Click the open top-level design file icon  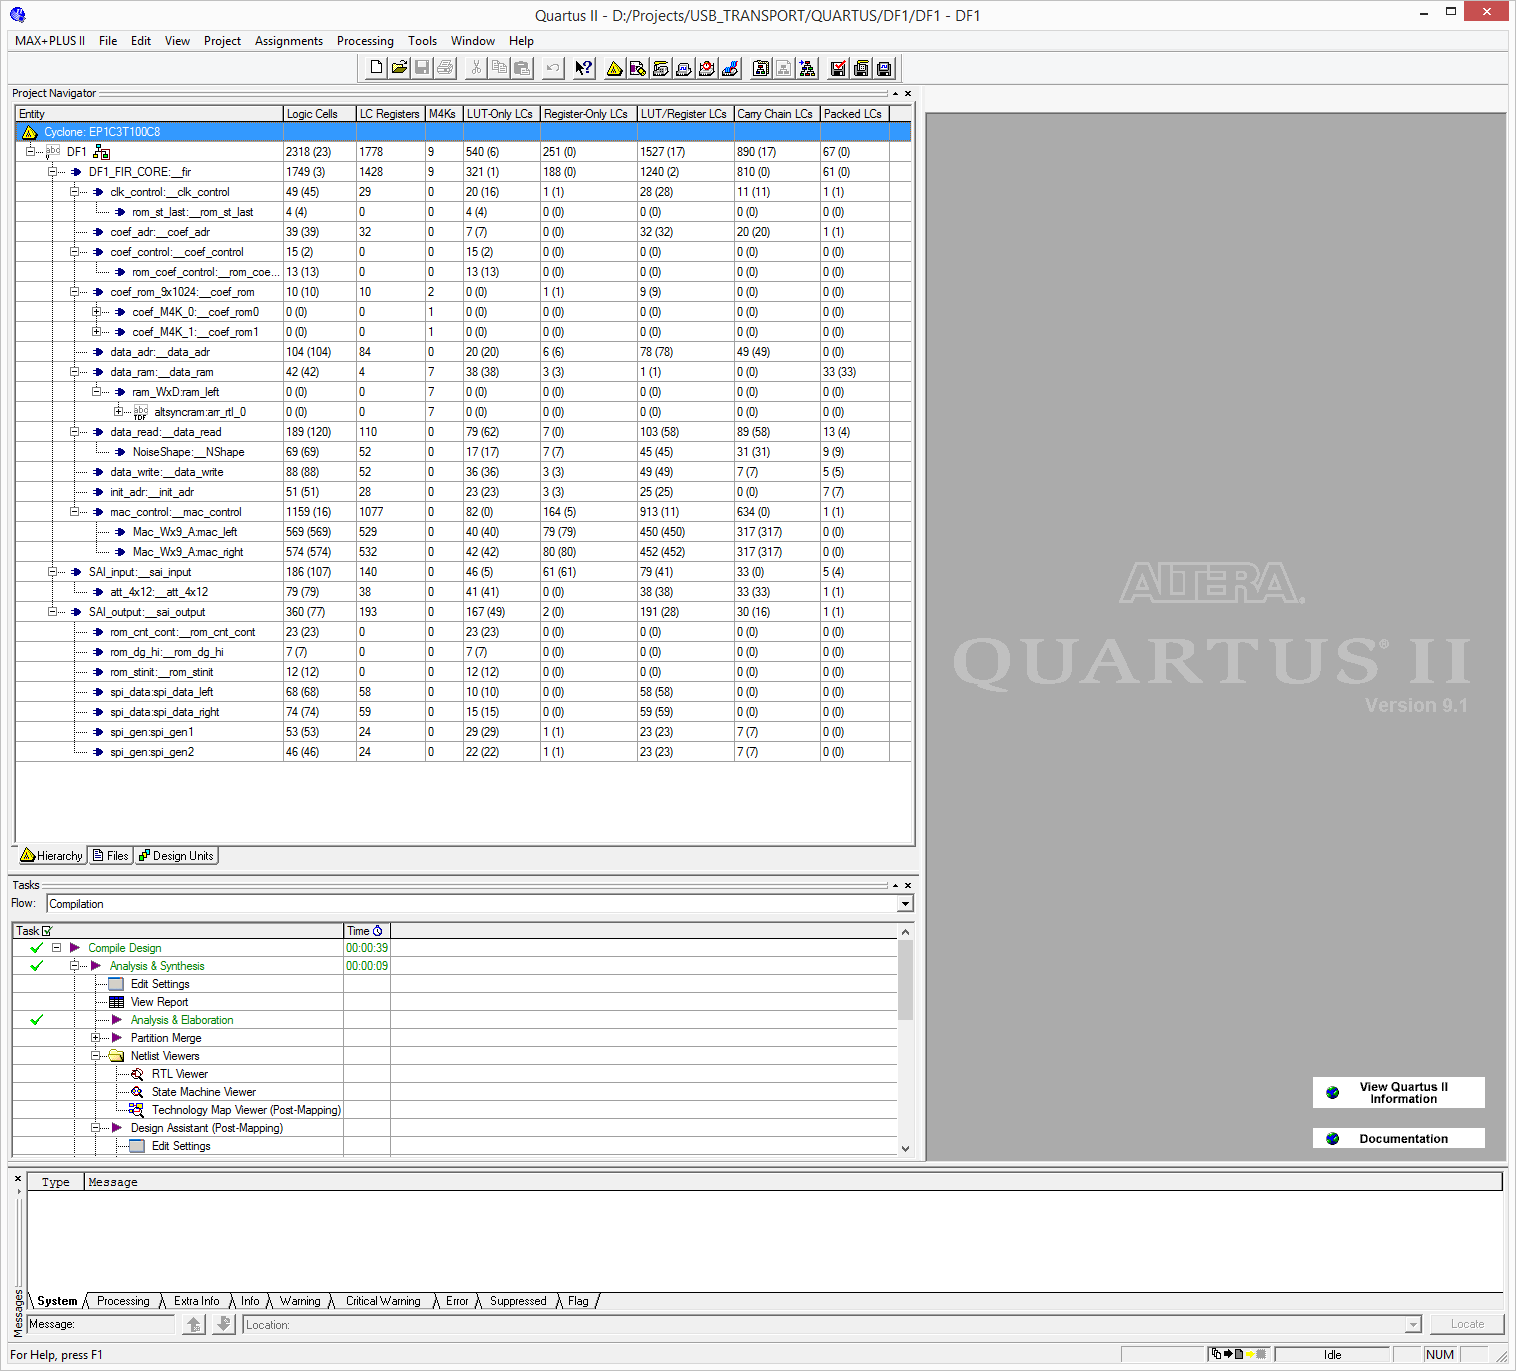tap(761, 68)
